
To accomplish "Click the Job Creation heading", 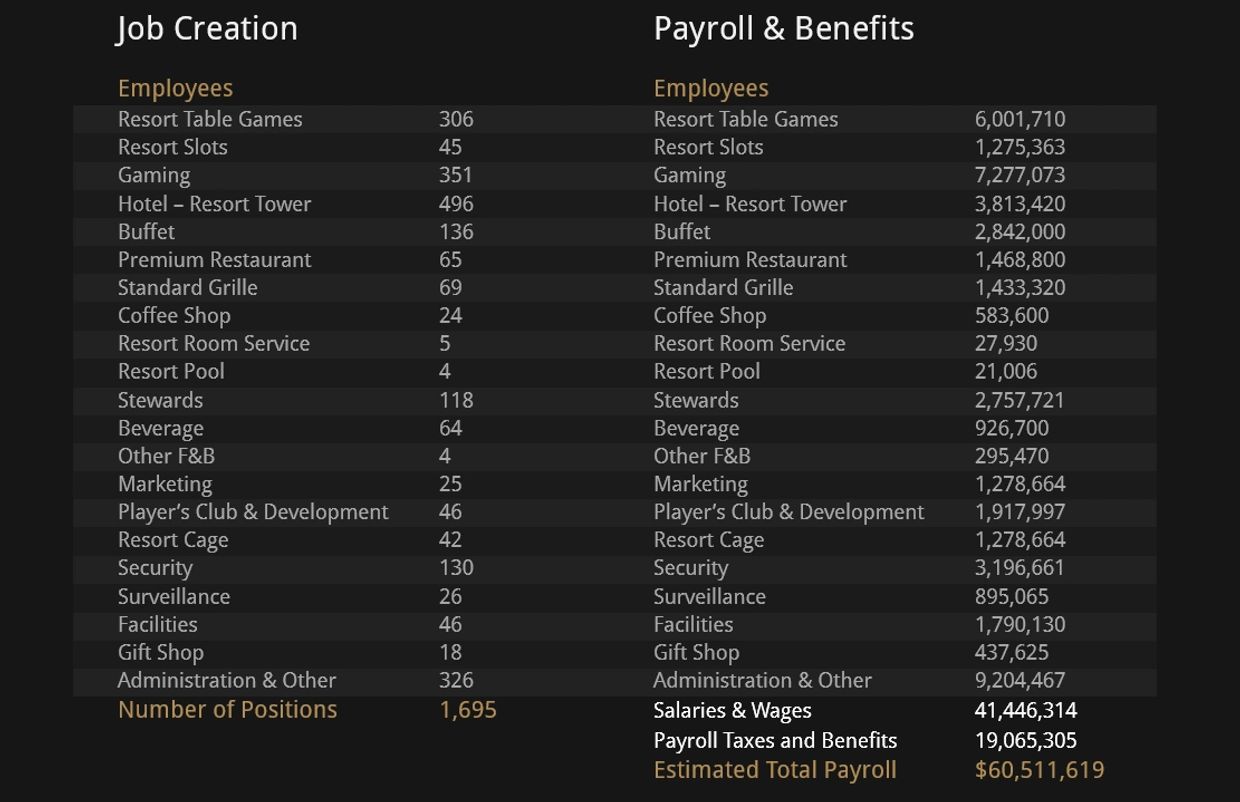I will click(207, 29).
